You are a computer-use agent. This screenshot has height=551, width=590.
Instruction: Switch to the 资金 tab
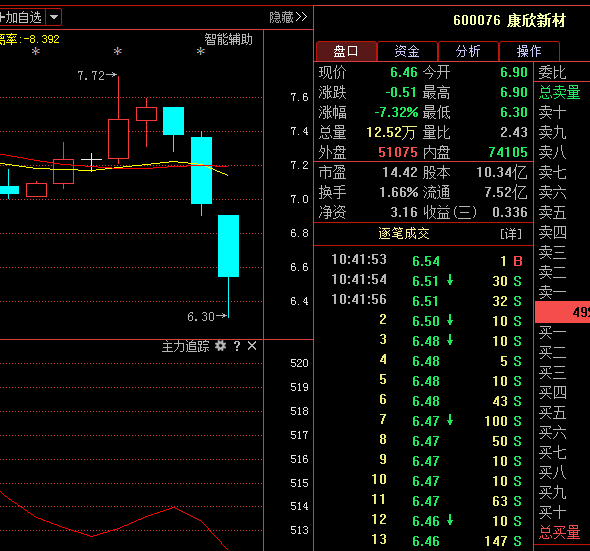pos(407,51)
